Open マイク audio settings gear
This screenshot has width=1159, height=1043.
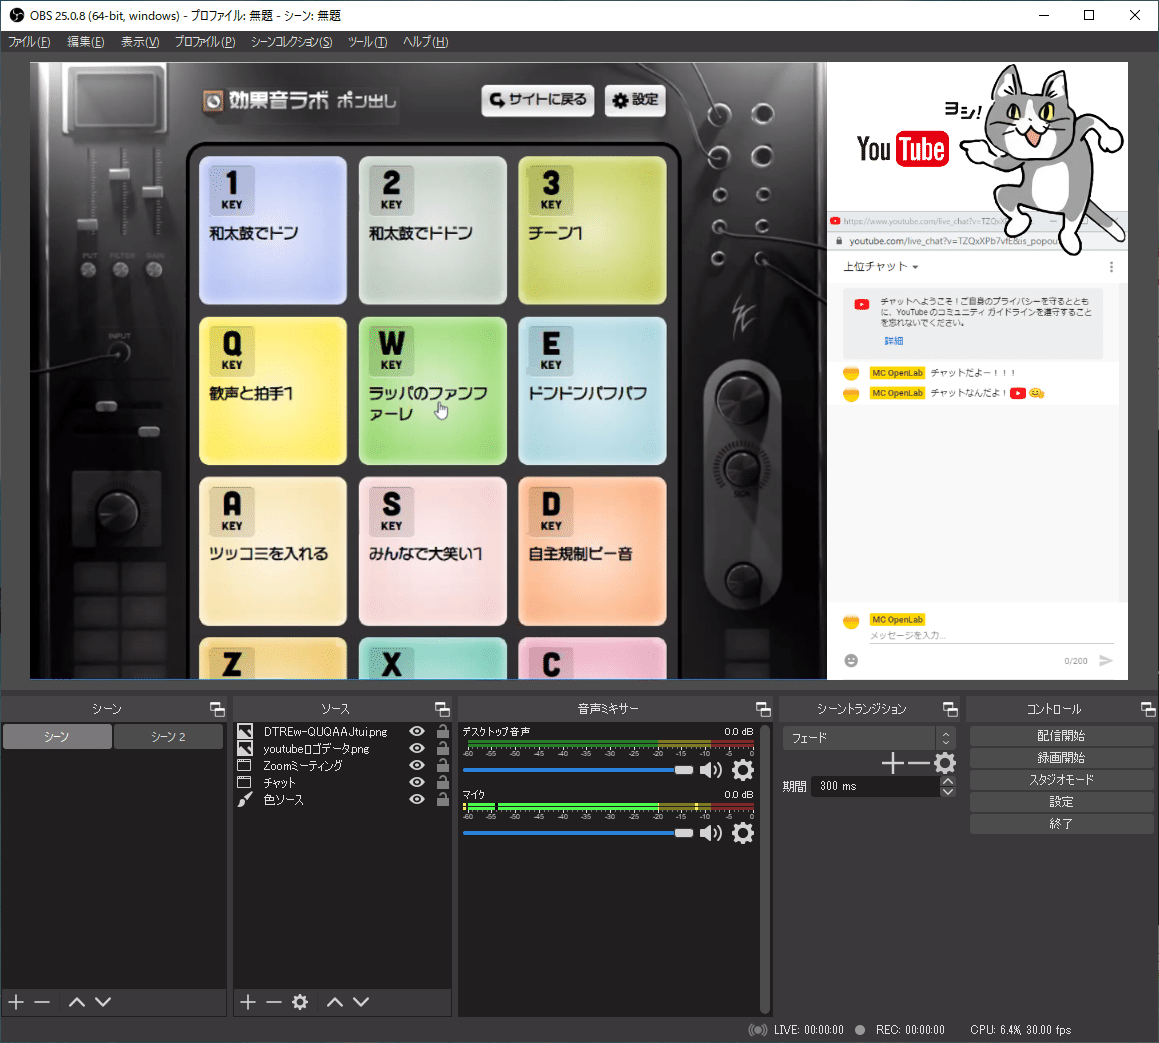pos(743,833)
